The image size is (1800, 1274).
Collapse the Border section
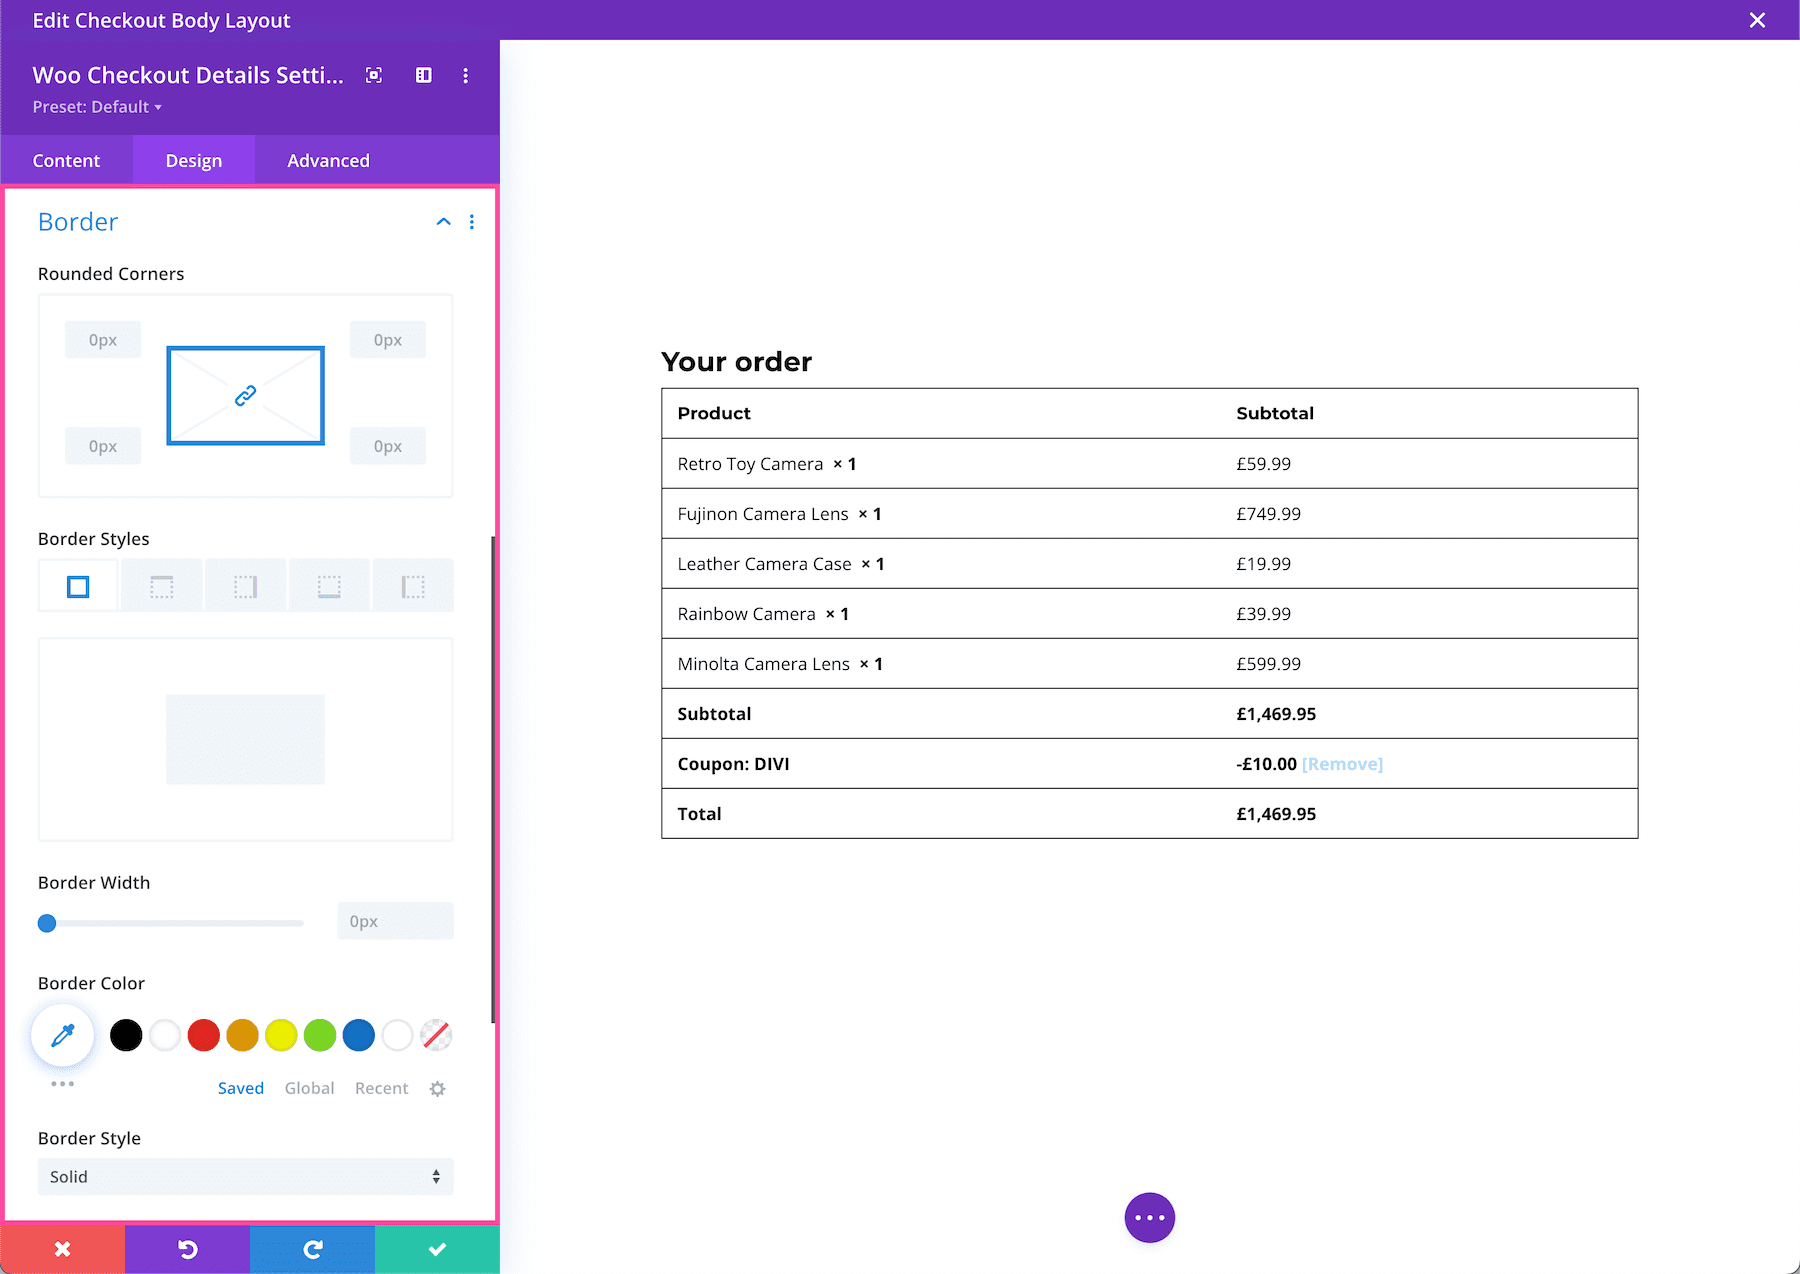click(443, 222)
